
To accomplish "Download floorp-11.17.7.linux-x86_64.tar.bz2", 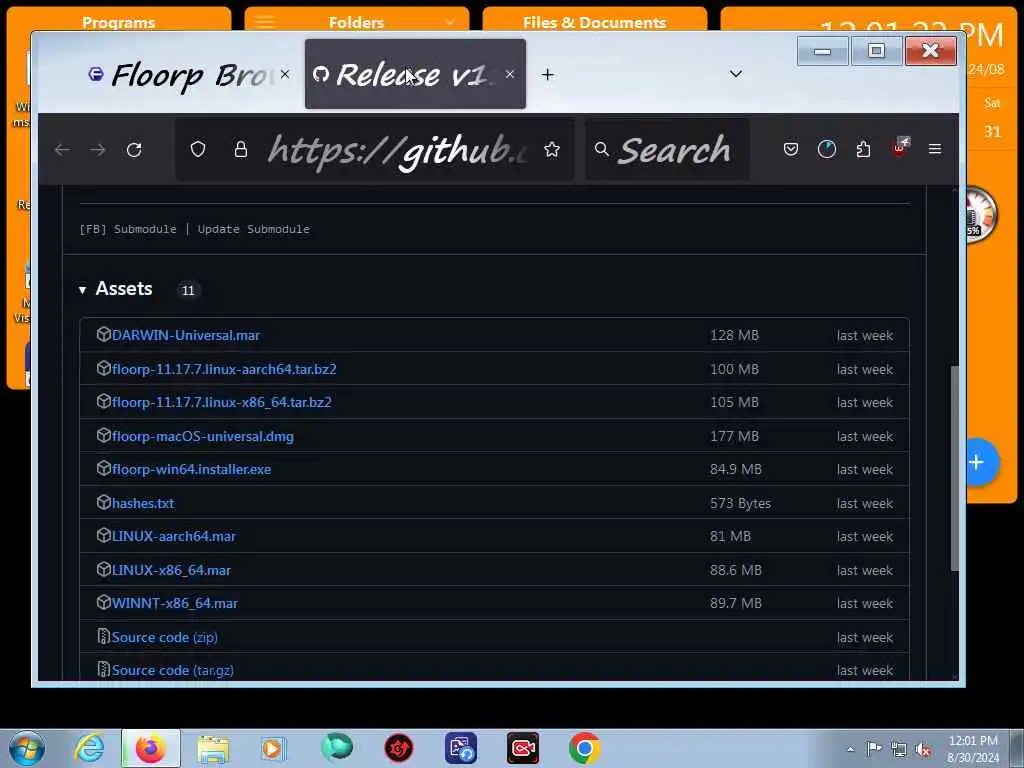I will pos(221,402).
